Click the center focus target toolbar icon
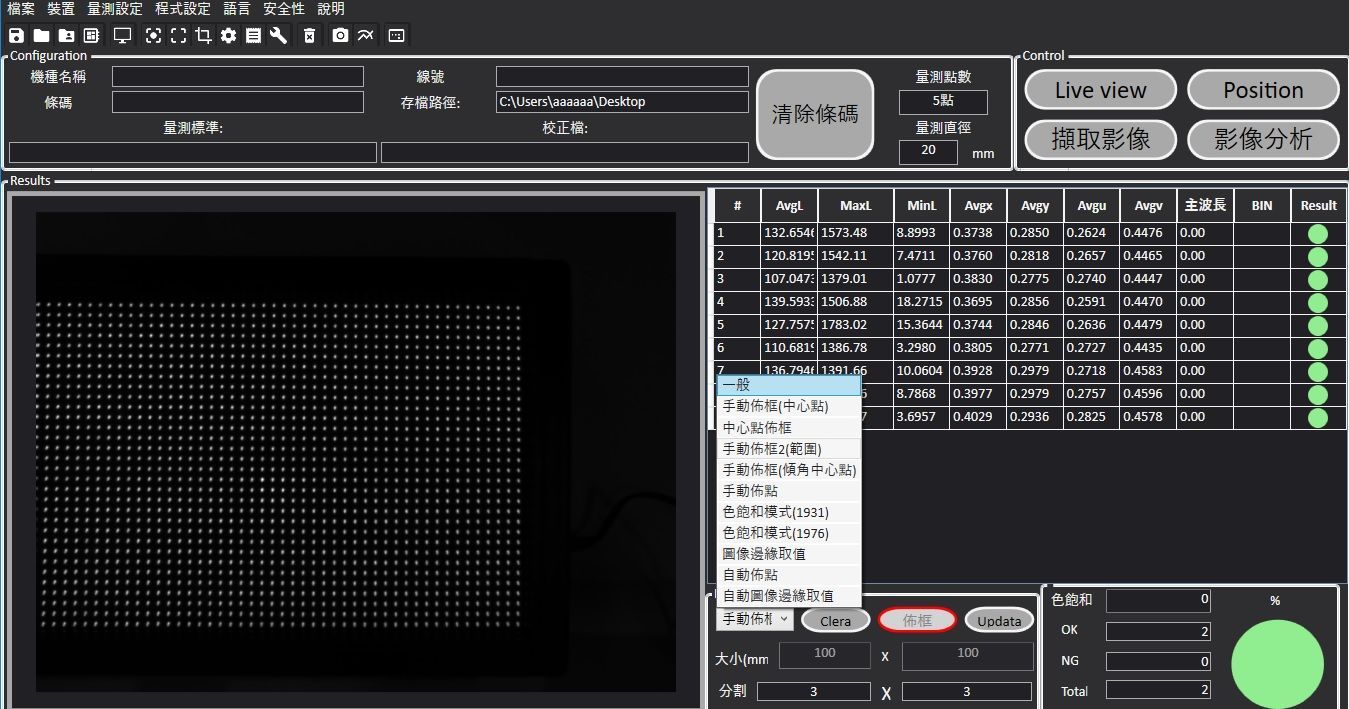Image resolution: width=1349 pixels, height=709 pixels. tap(153, 35)
